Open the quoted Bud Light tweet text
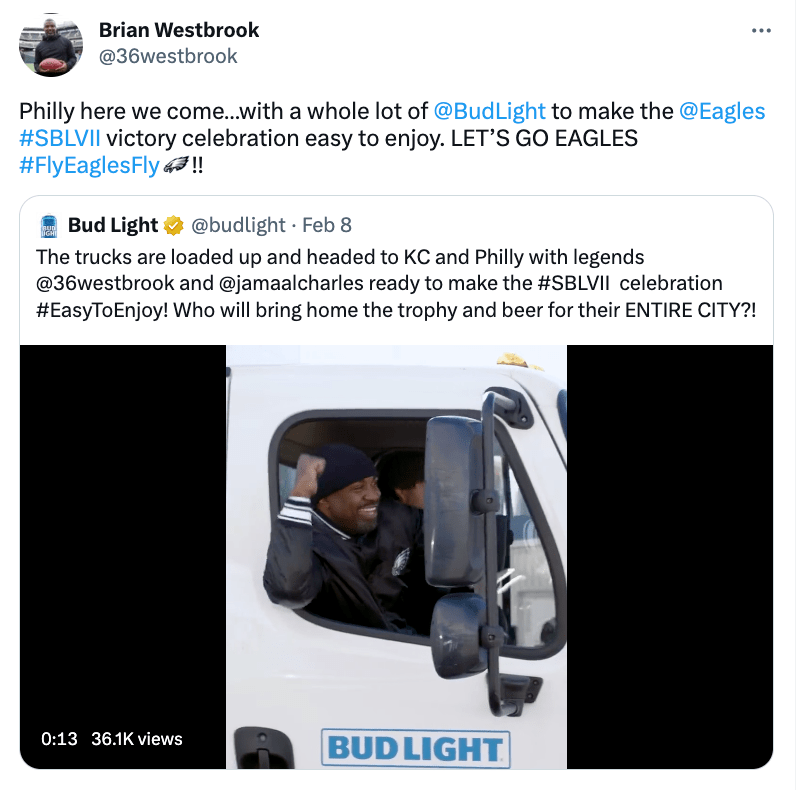Screen dimensions: 798x790 coord(395,284)
